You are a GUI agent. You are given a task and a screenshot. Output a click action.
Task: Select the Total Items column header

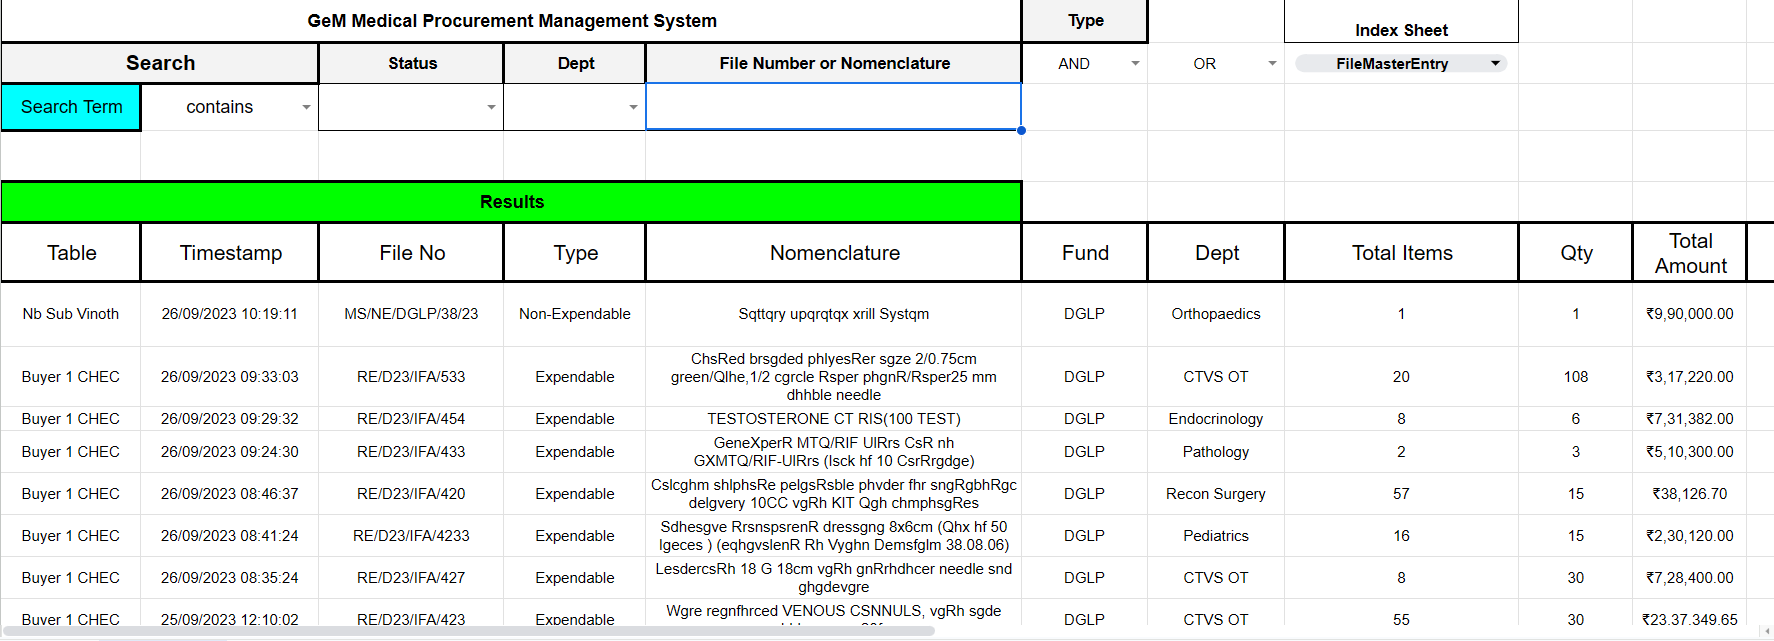(1402, 253)
